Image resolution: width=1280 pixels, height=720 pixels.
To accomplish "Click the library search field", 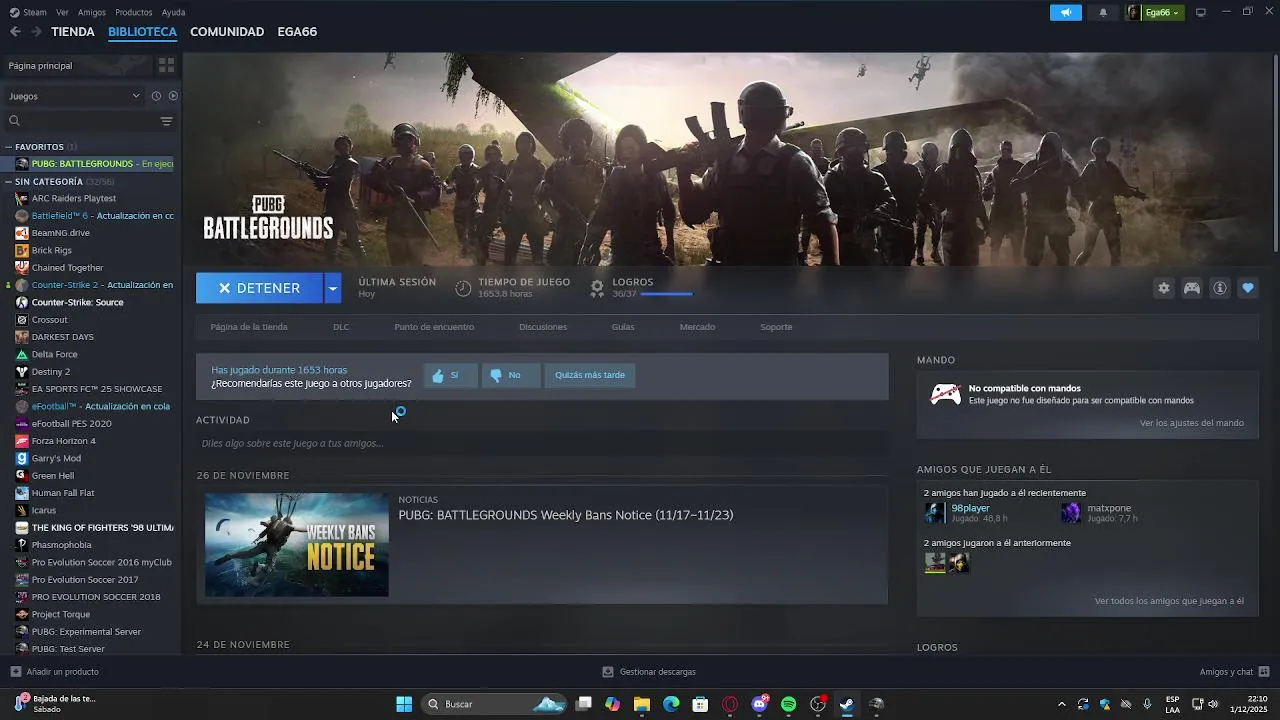I will coord(80,121).
